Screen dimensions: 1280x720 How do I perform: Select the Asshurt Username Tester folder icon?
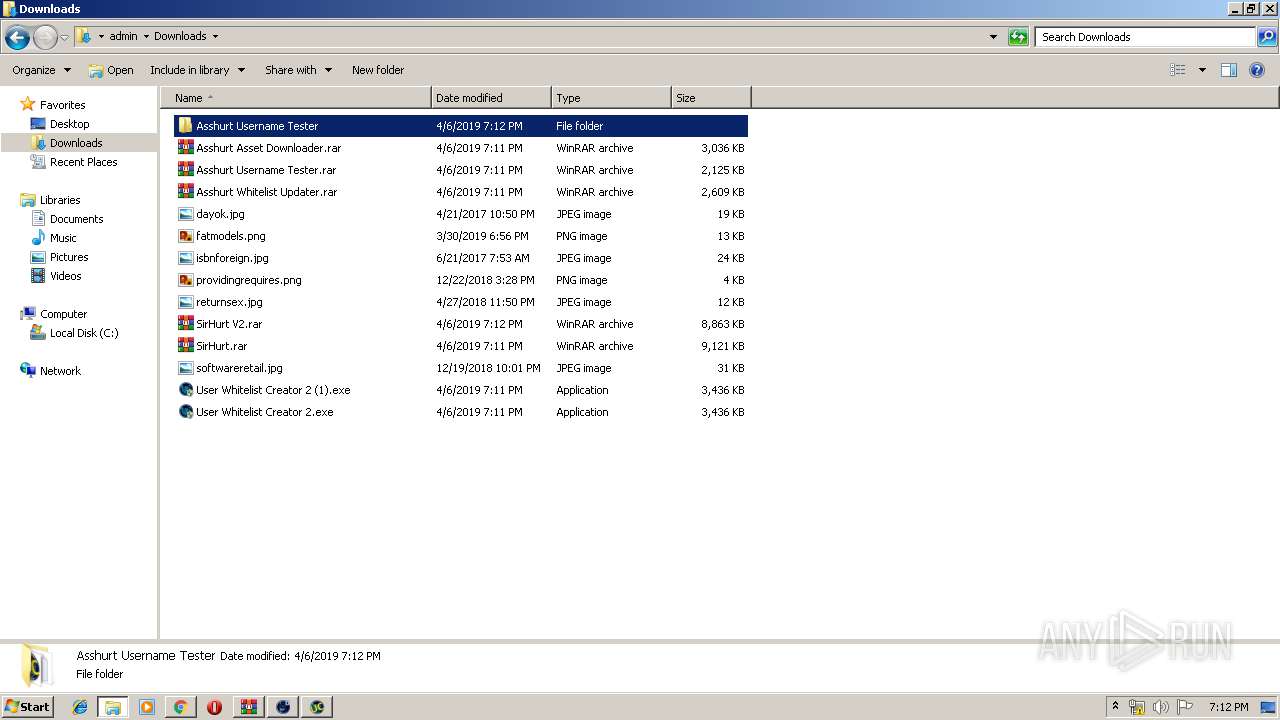[185, 126]
